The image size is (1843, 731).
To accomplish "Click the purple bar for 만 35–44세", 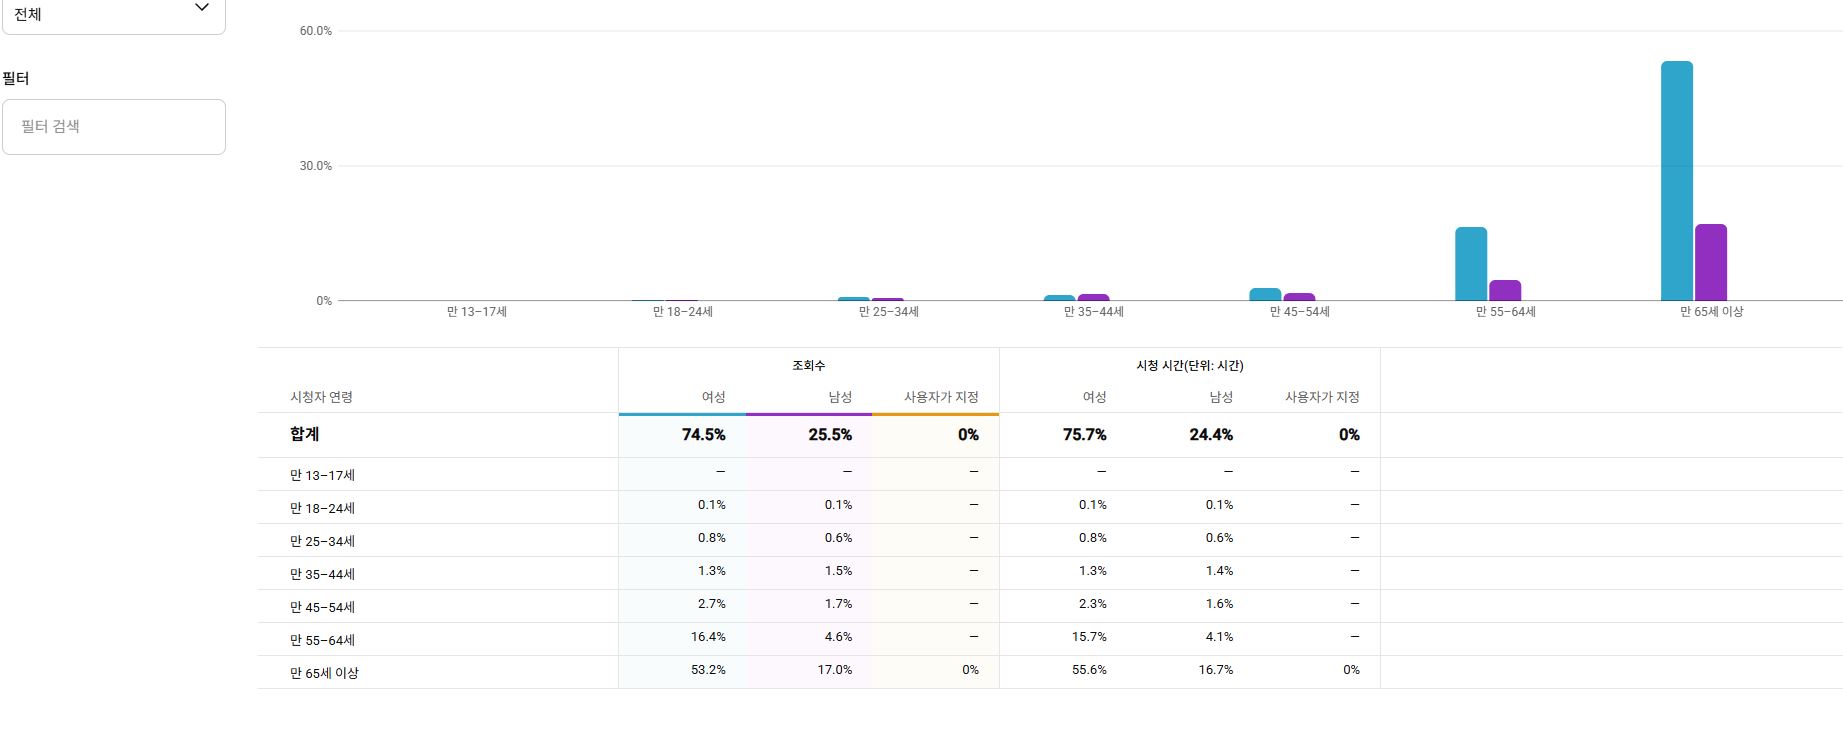I will point(1093,297).
